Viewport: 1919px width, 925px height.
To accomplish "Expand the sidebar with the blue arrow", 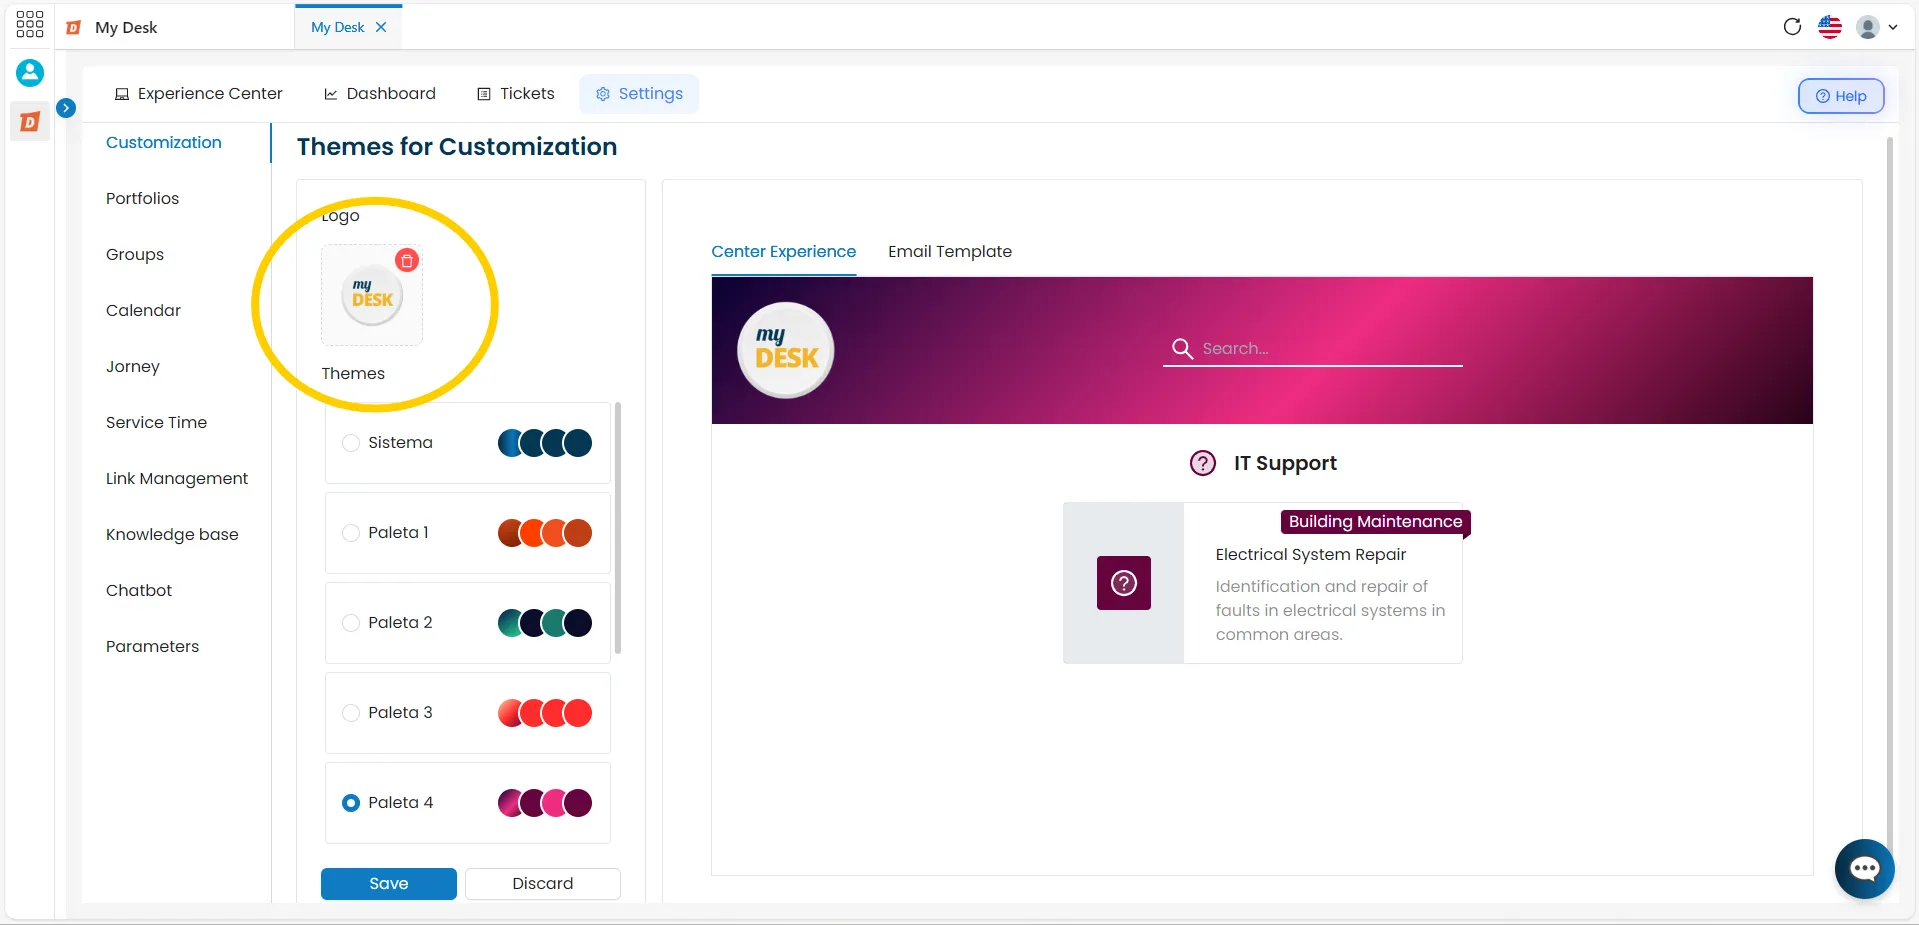I will click(x=66, y=107).
